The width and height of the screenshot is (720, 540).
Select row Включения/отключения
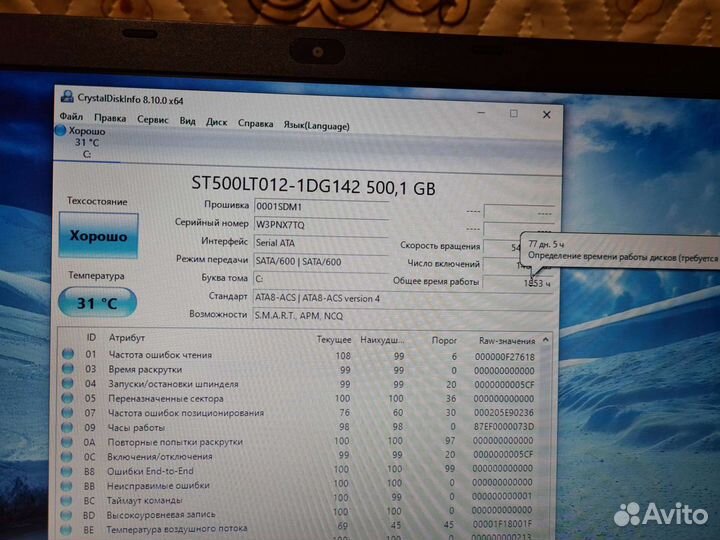[298, 456]
